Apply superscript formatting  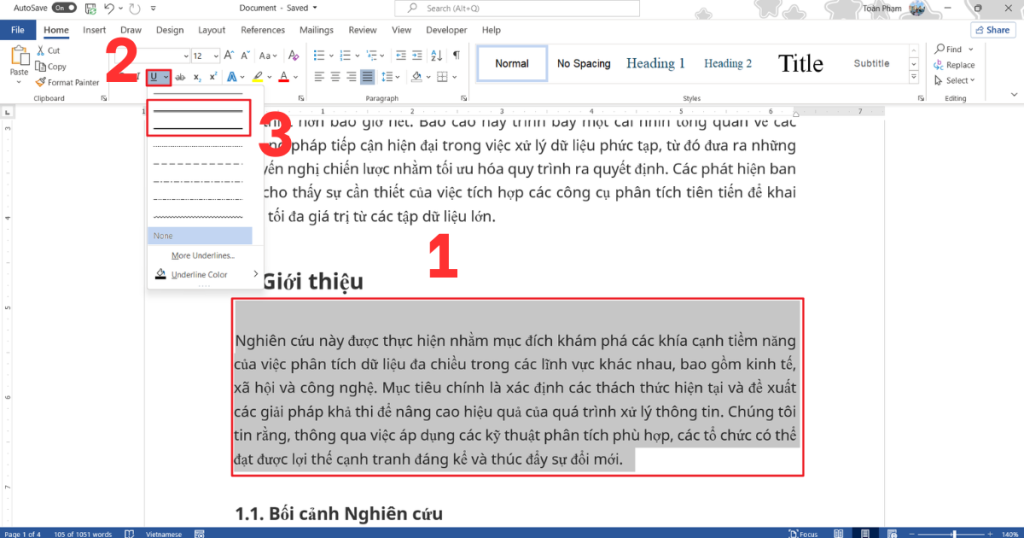pyautogui.click(x=213, y=77)
